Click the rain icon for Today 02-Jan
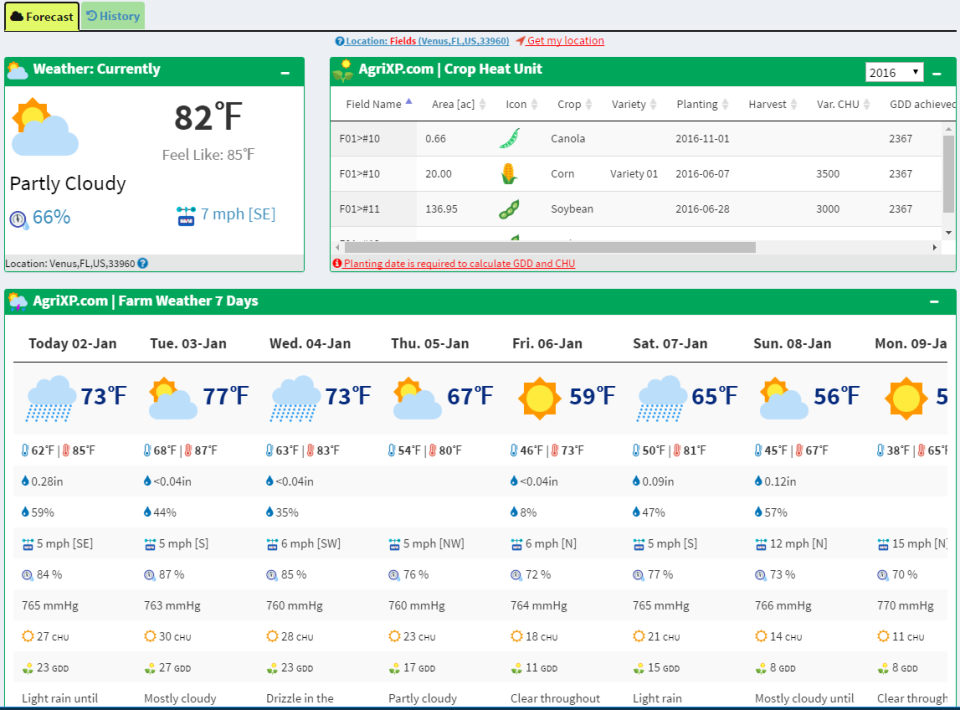Viewport: 960px width, 710px height. click(x=51, y=396)
